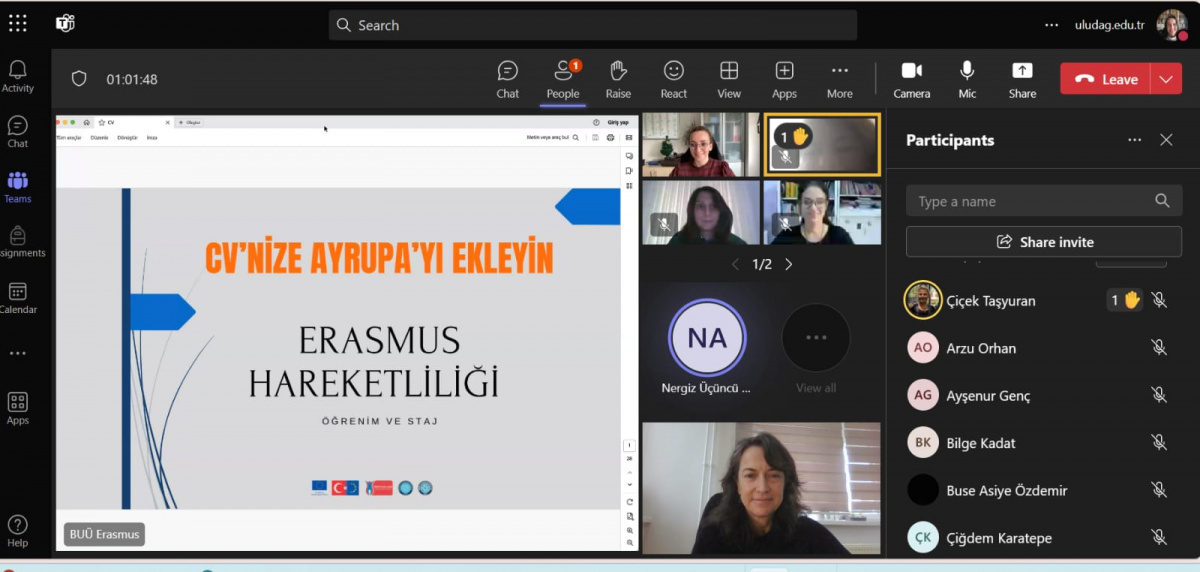Type a name search field
This screenshot has width=1200, height=572.
[x=1043, y=201]
